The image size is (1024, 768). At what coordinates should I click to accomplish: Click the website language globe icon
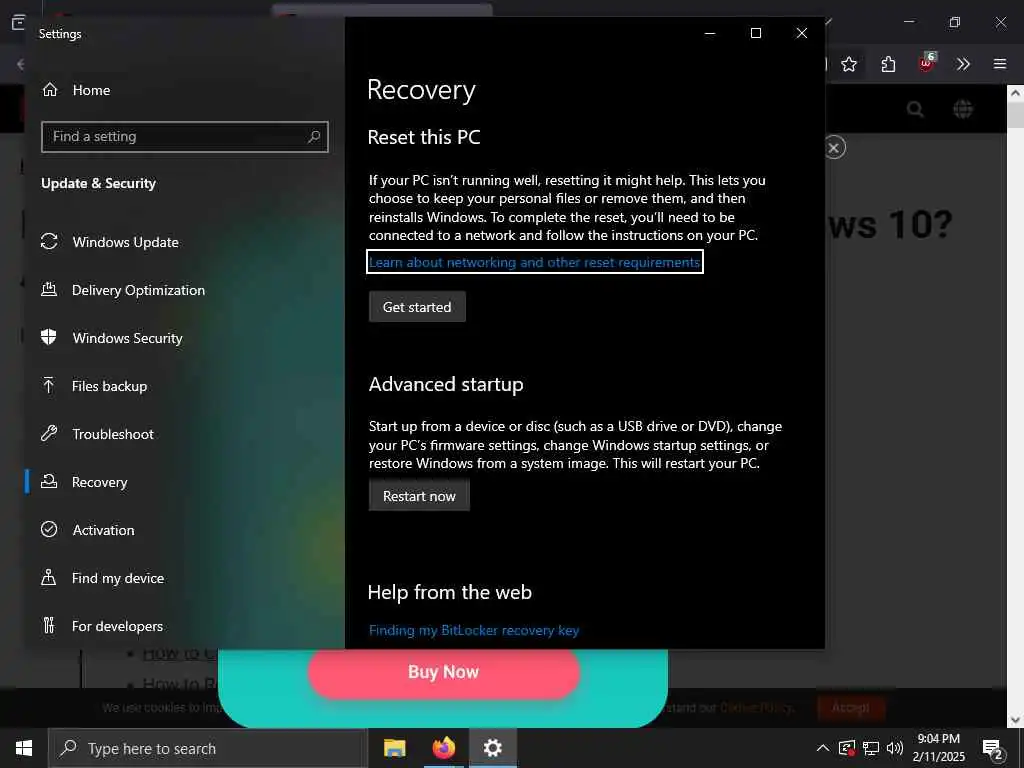963,109
